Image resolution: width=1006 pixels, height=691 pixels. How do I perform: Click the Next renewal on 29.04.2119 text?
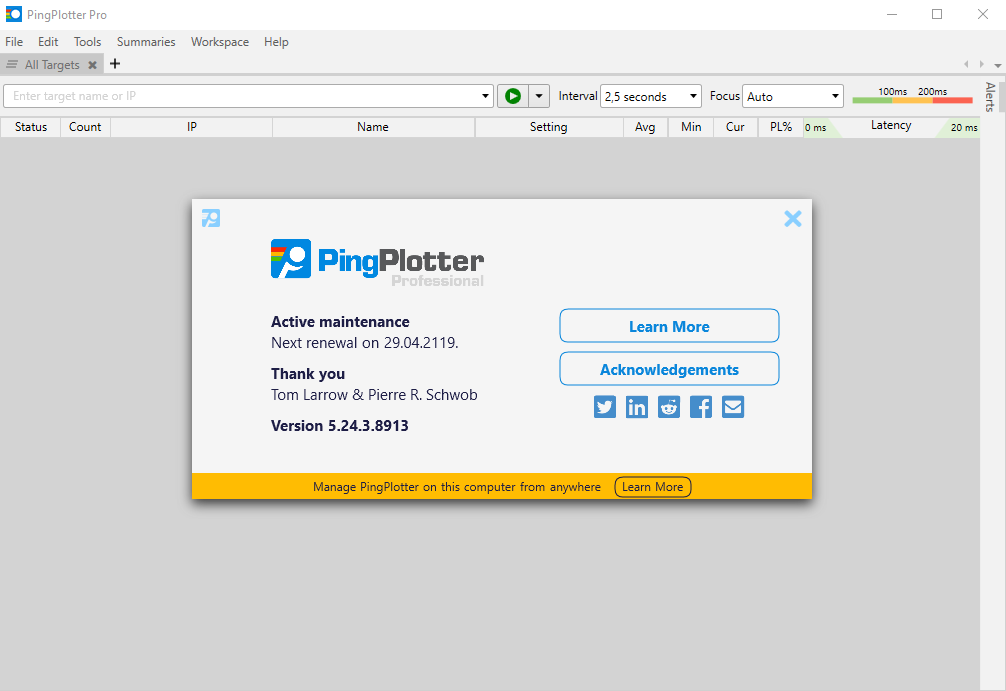tap(364, 343)
